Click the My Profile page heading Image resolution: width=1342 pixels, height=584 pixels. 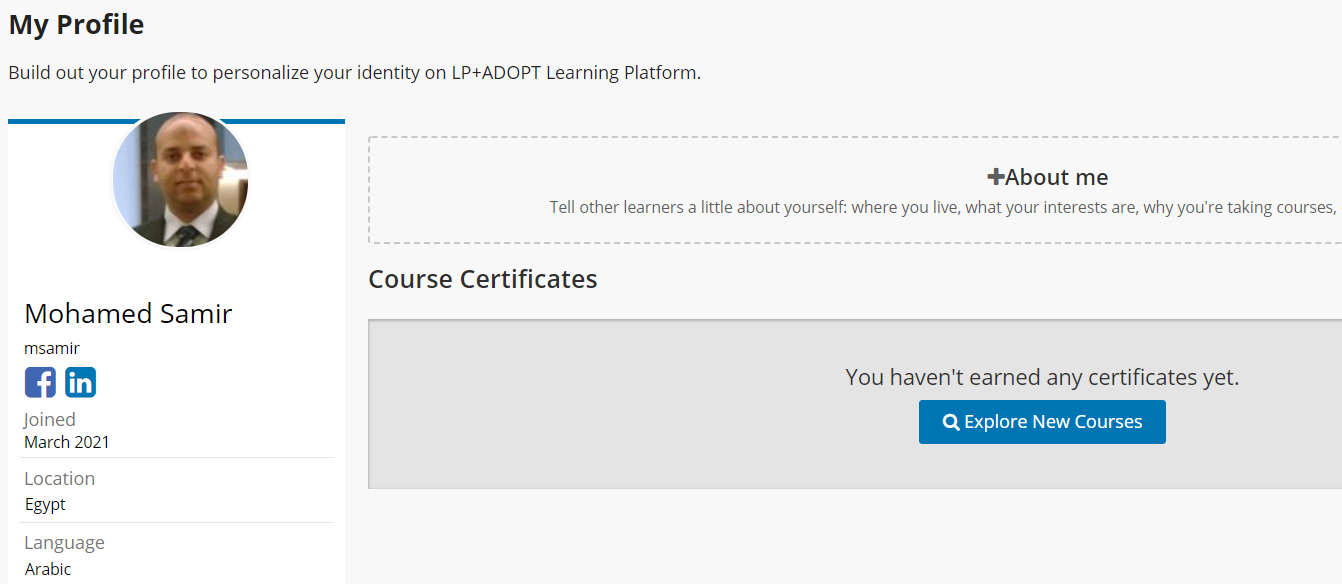click(76, 25)
